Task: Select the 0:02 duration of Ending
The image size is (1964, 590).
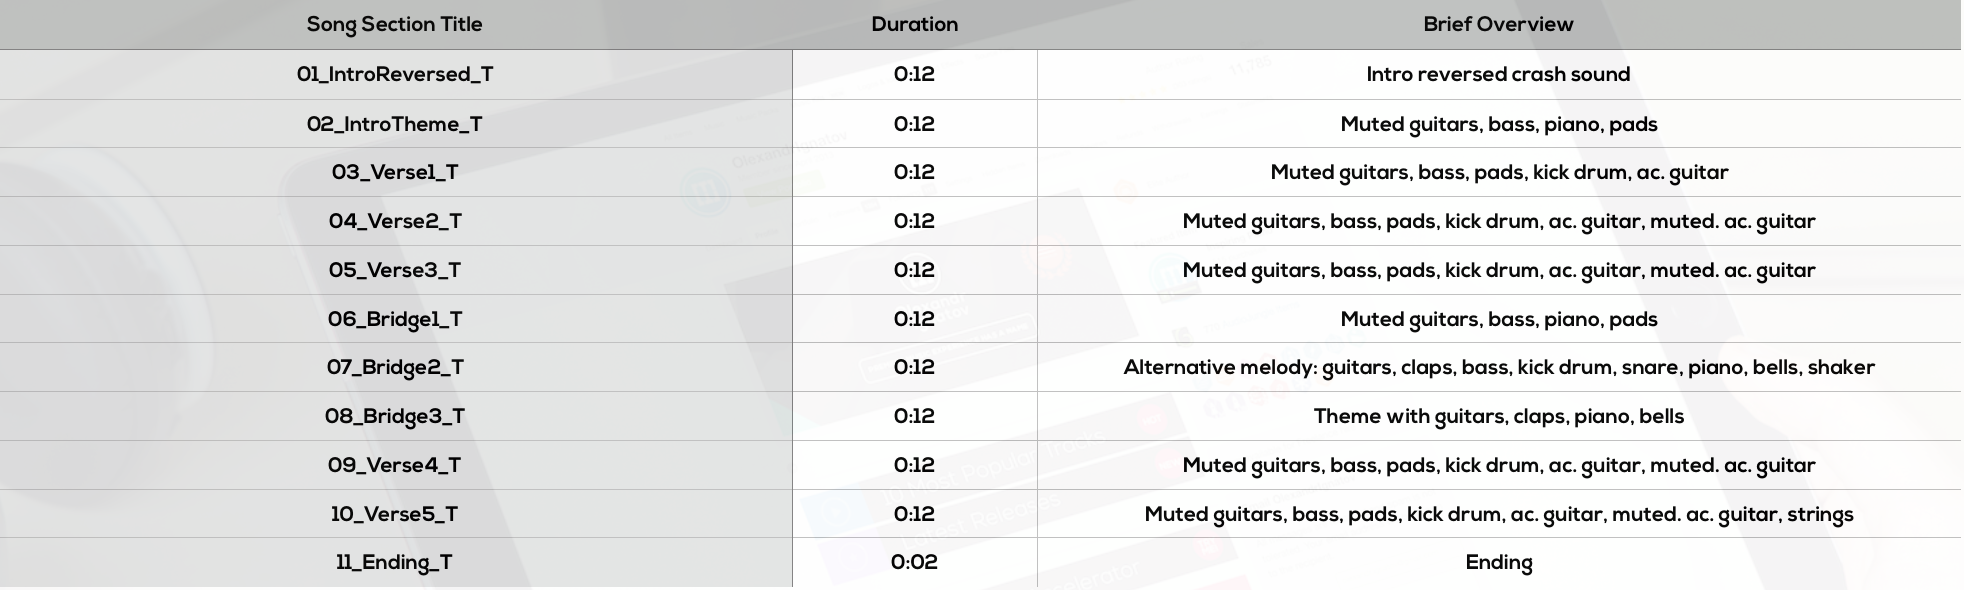Action: [x=915, y=562]
